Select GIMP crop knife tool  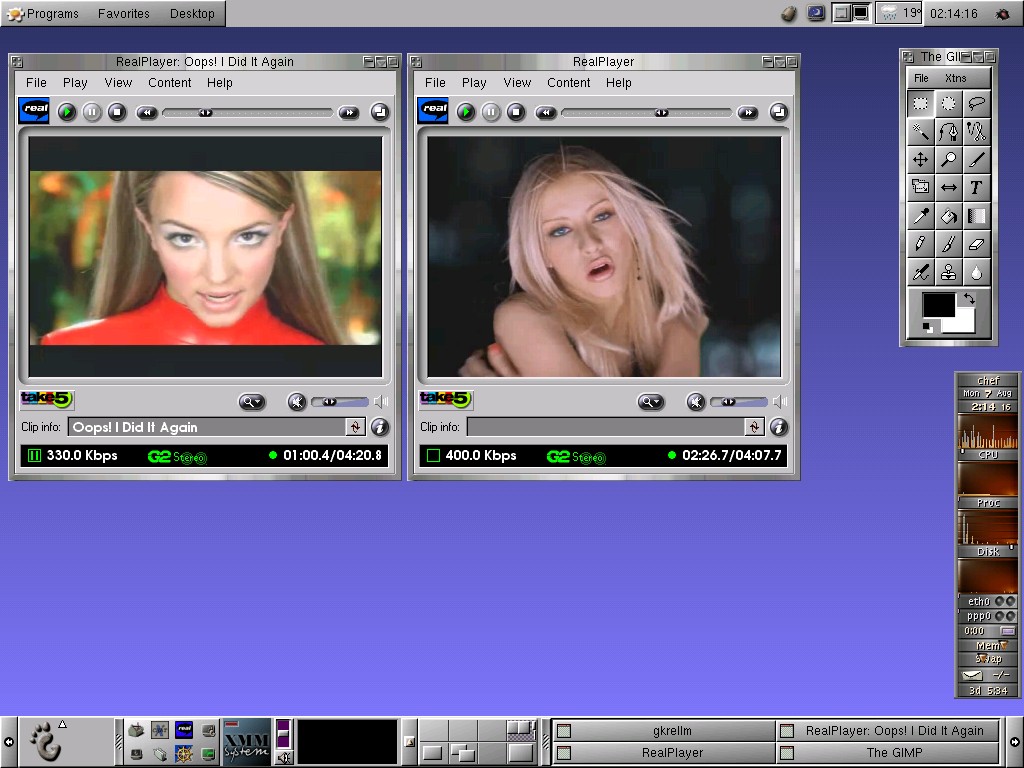tap(976, 159)
